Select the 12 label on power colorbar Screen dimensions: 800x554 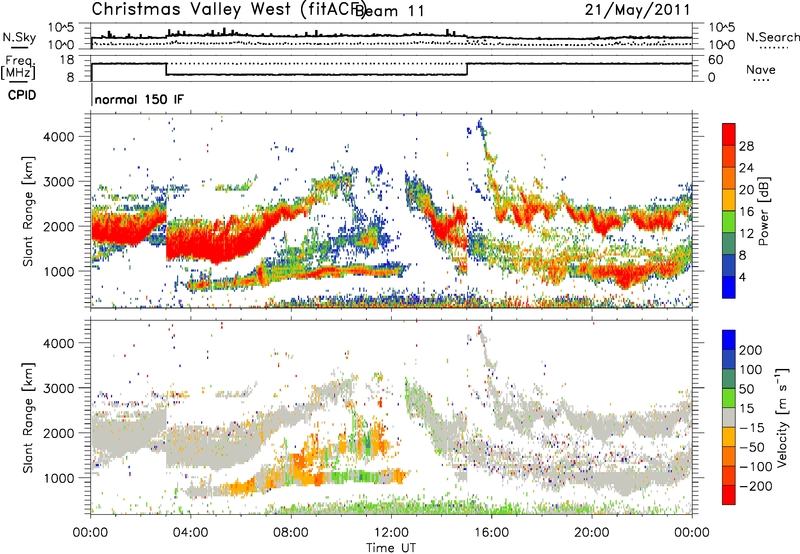pyautogui.click(x=746, y=234)
